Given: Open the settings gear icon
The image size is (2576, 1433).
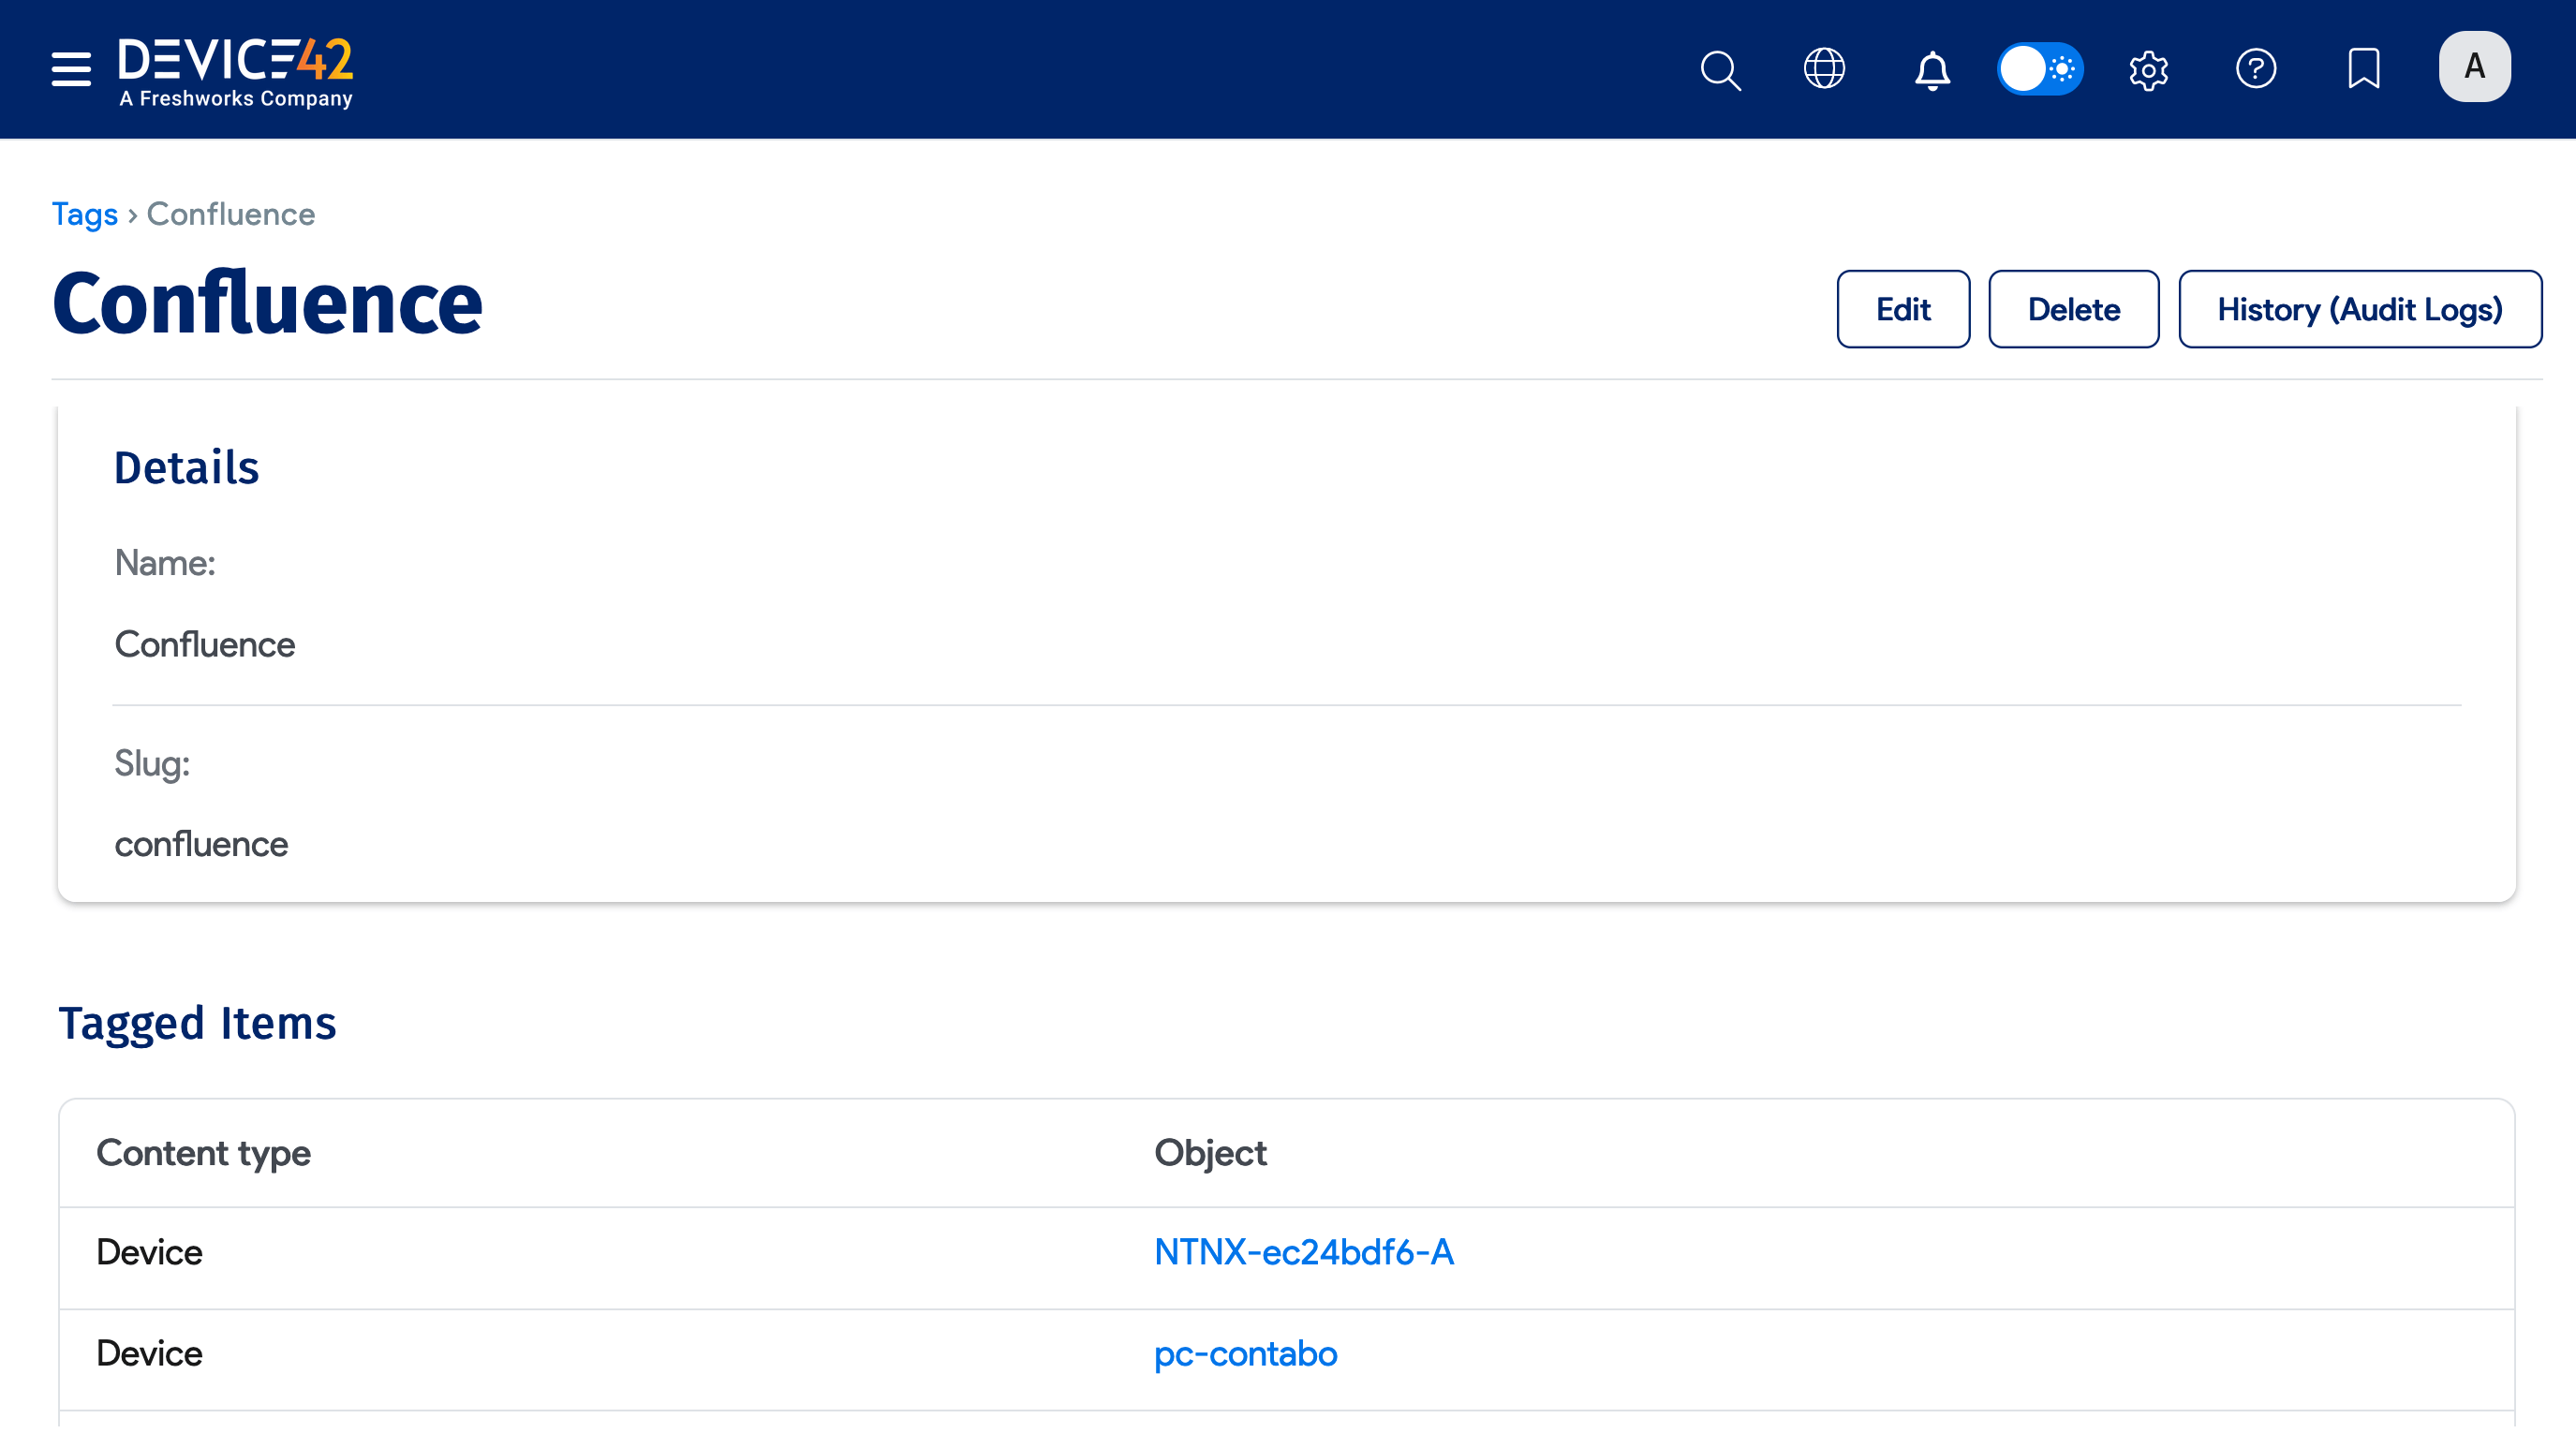Looking at the screenshot, I should (x=2148, y=70).
